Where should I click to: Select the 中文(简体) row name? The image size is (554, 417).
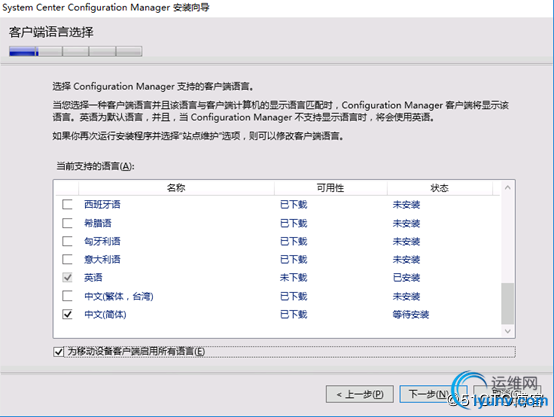point(105,314)
